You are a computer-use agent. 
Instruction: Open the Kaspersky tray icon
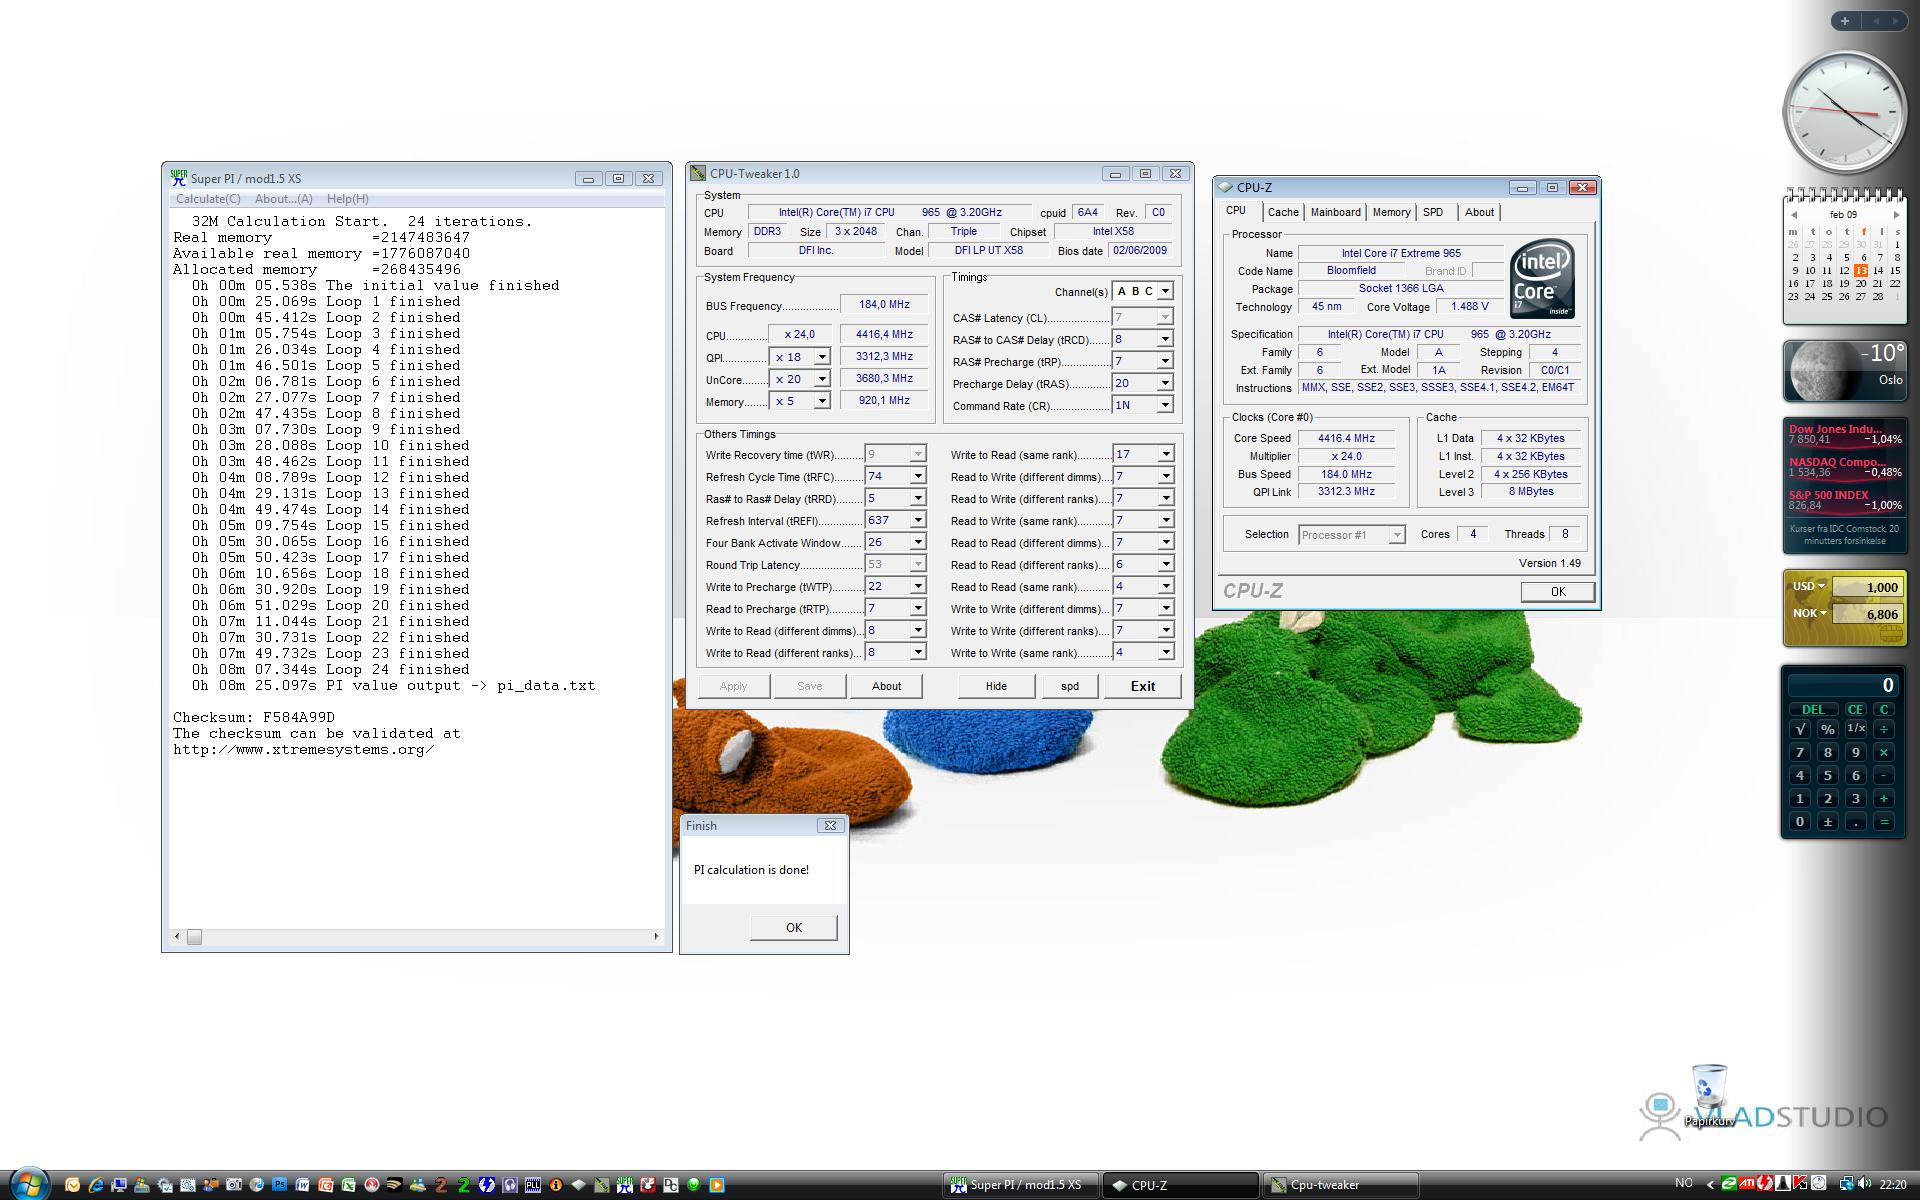(1800, 1183)
